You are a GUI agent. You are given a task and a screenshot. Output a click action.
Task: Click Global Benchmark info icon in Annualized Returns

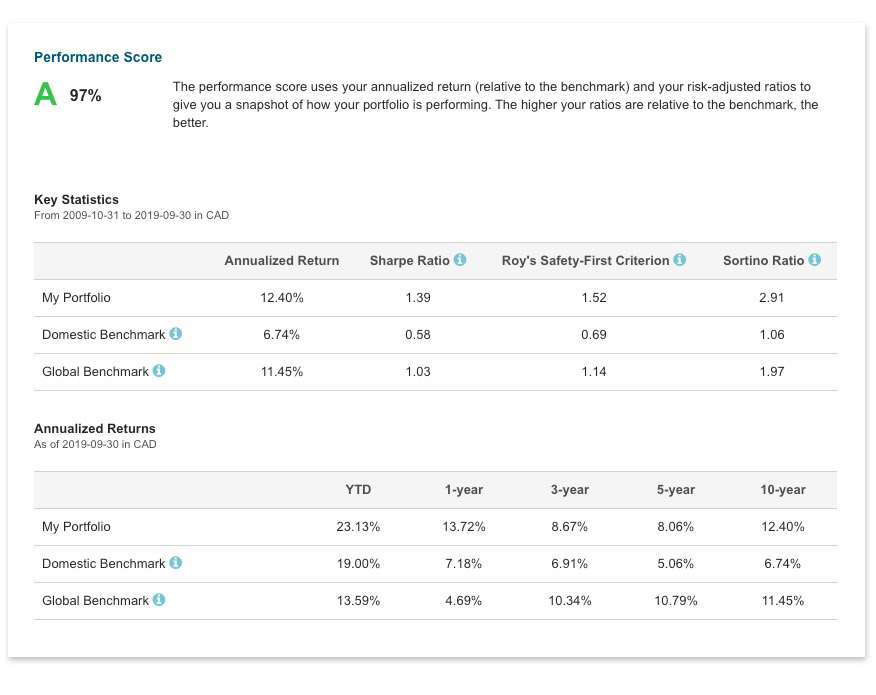[x=159, y=599]
